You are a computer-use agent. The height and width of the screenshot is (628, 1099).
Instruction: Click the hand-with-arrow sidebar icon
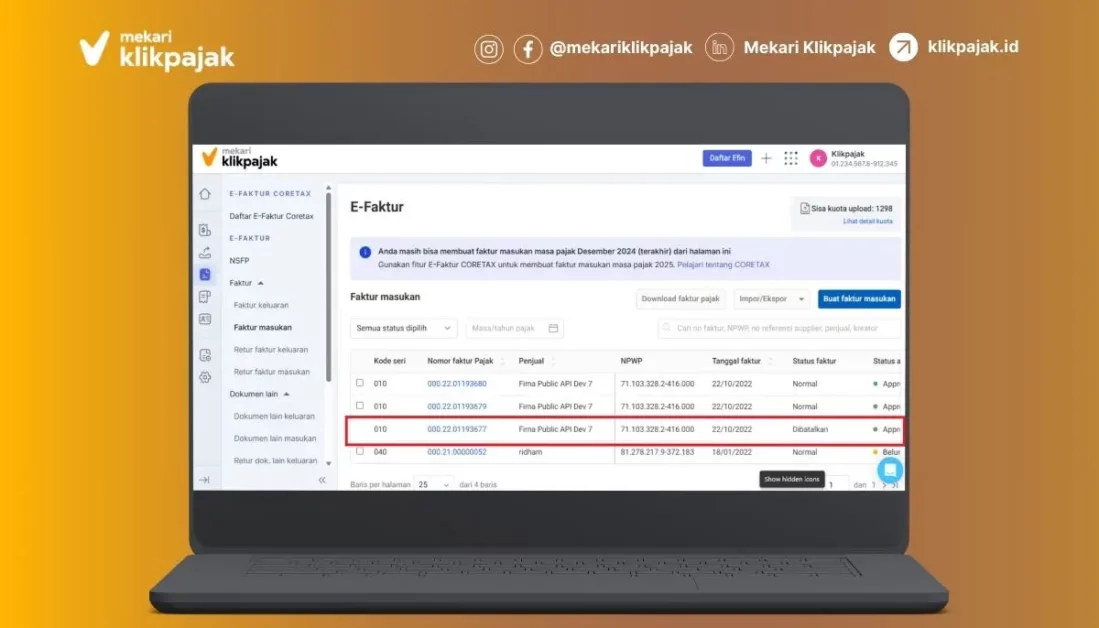[205, 252]
